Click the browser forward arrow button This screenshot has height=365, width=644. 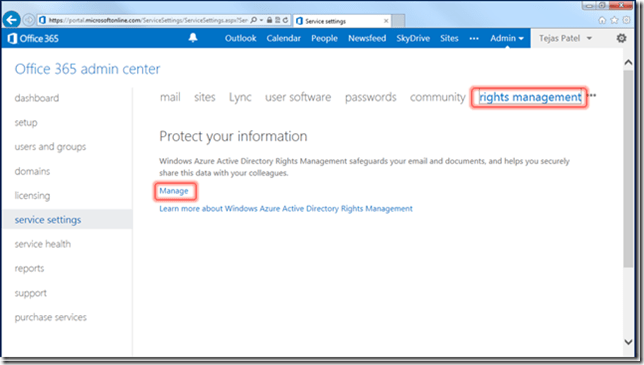pos(29,20)
